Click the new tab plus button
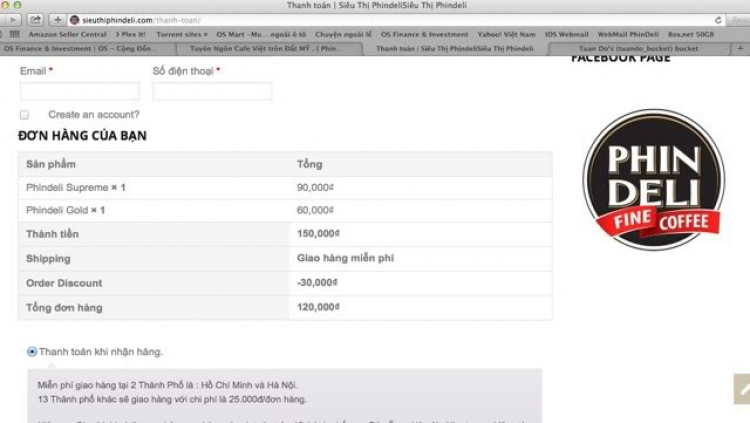The width and height of the screenshot is (750, 423). pos(740,48)
